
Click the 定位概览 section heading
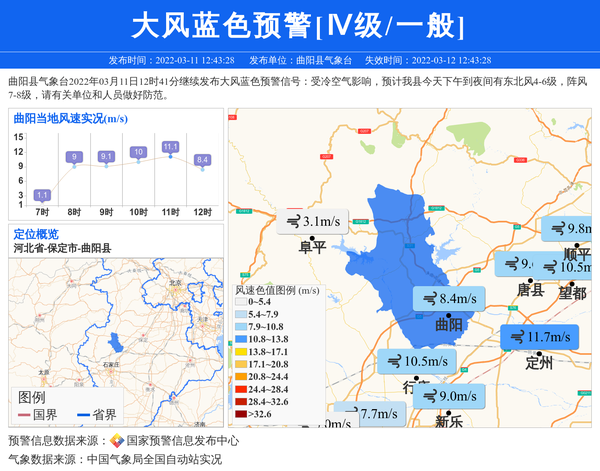tap(36, 234)
